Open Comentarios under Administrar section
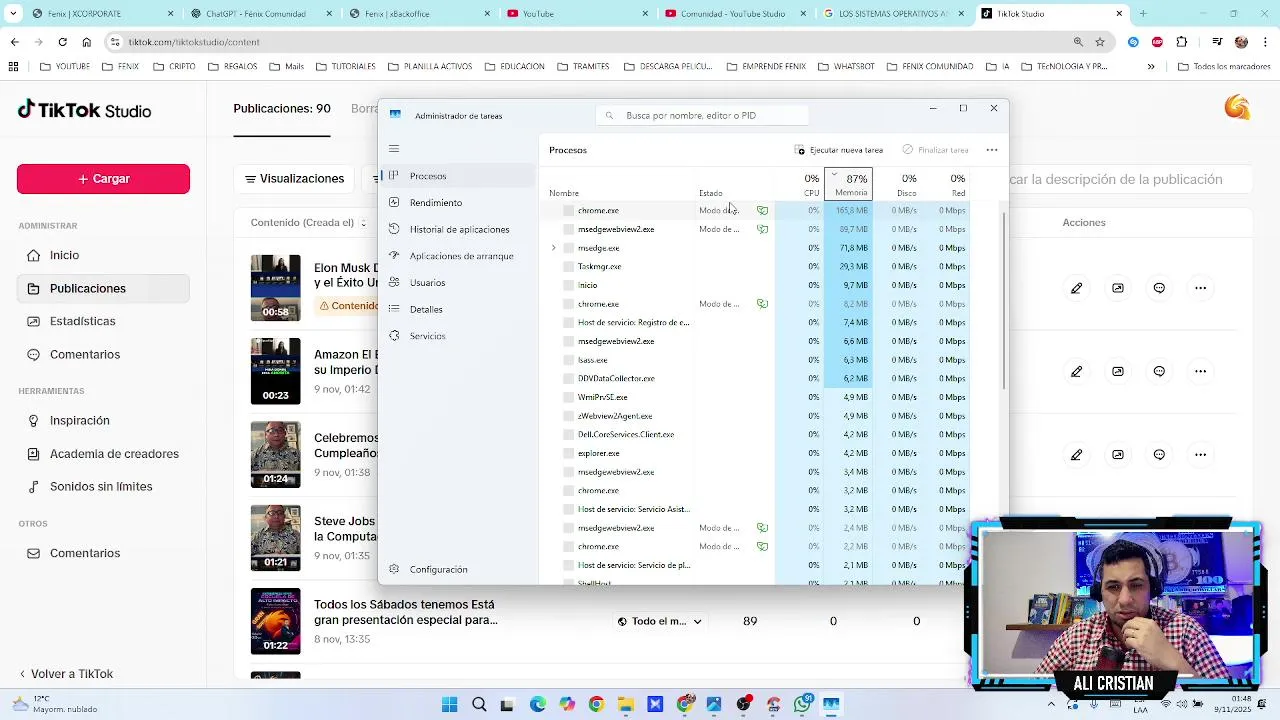Screen dimensions: 1280x720 point(103,354)
